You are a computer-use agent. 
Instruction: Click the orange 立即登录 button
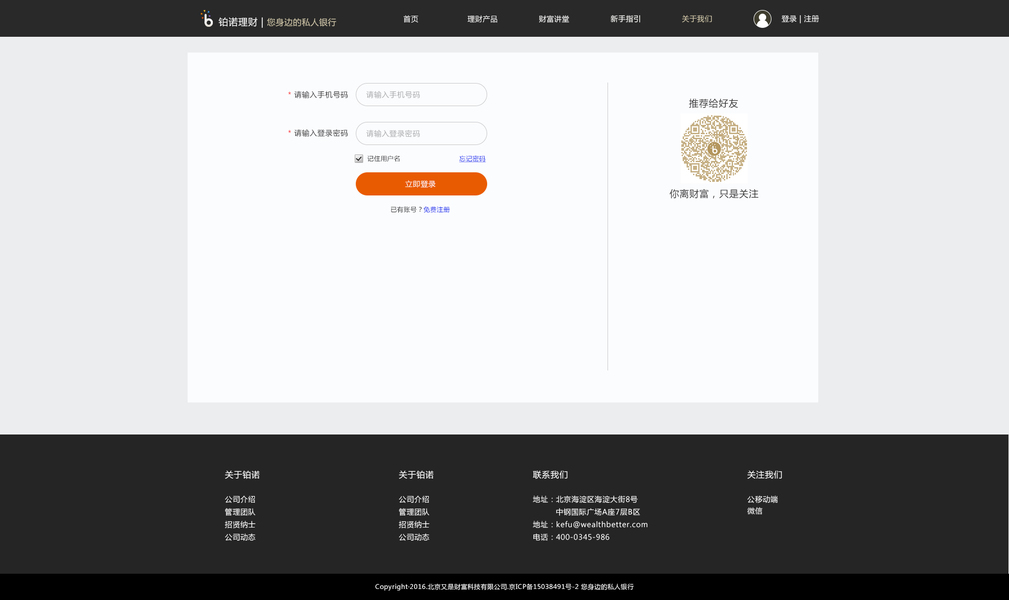[421, 184]
